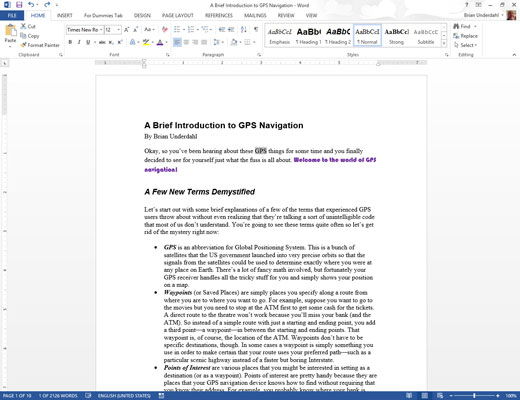The image size is (520, 400).
Task: Grow the font size
Action: coord(126,30)
